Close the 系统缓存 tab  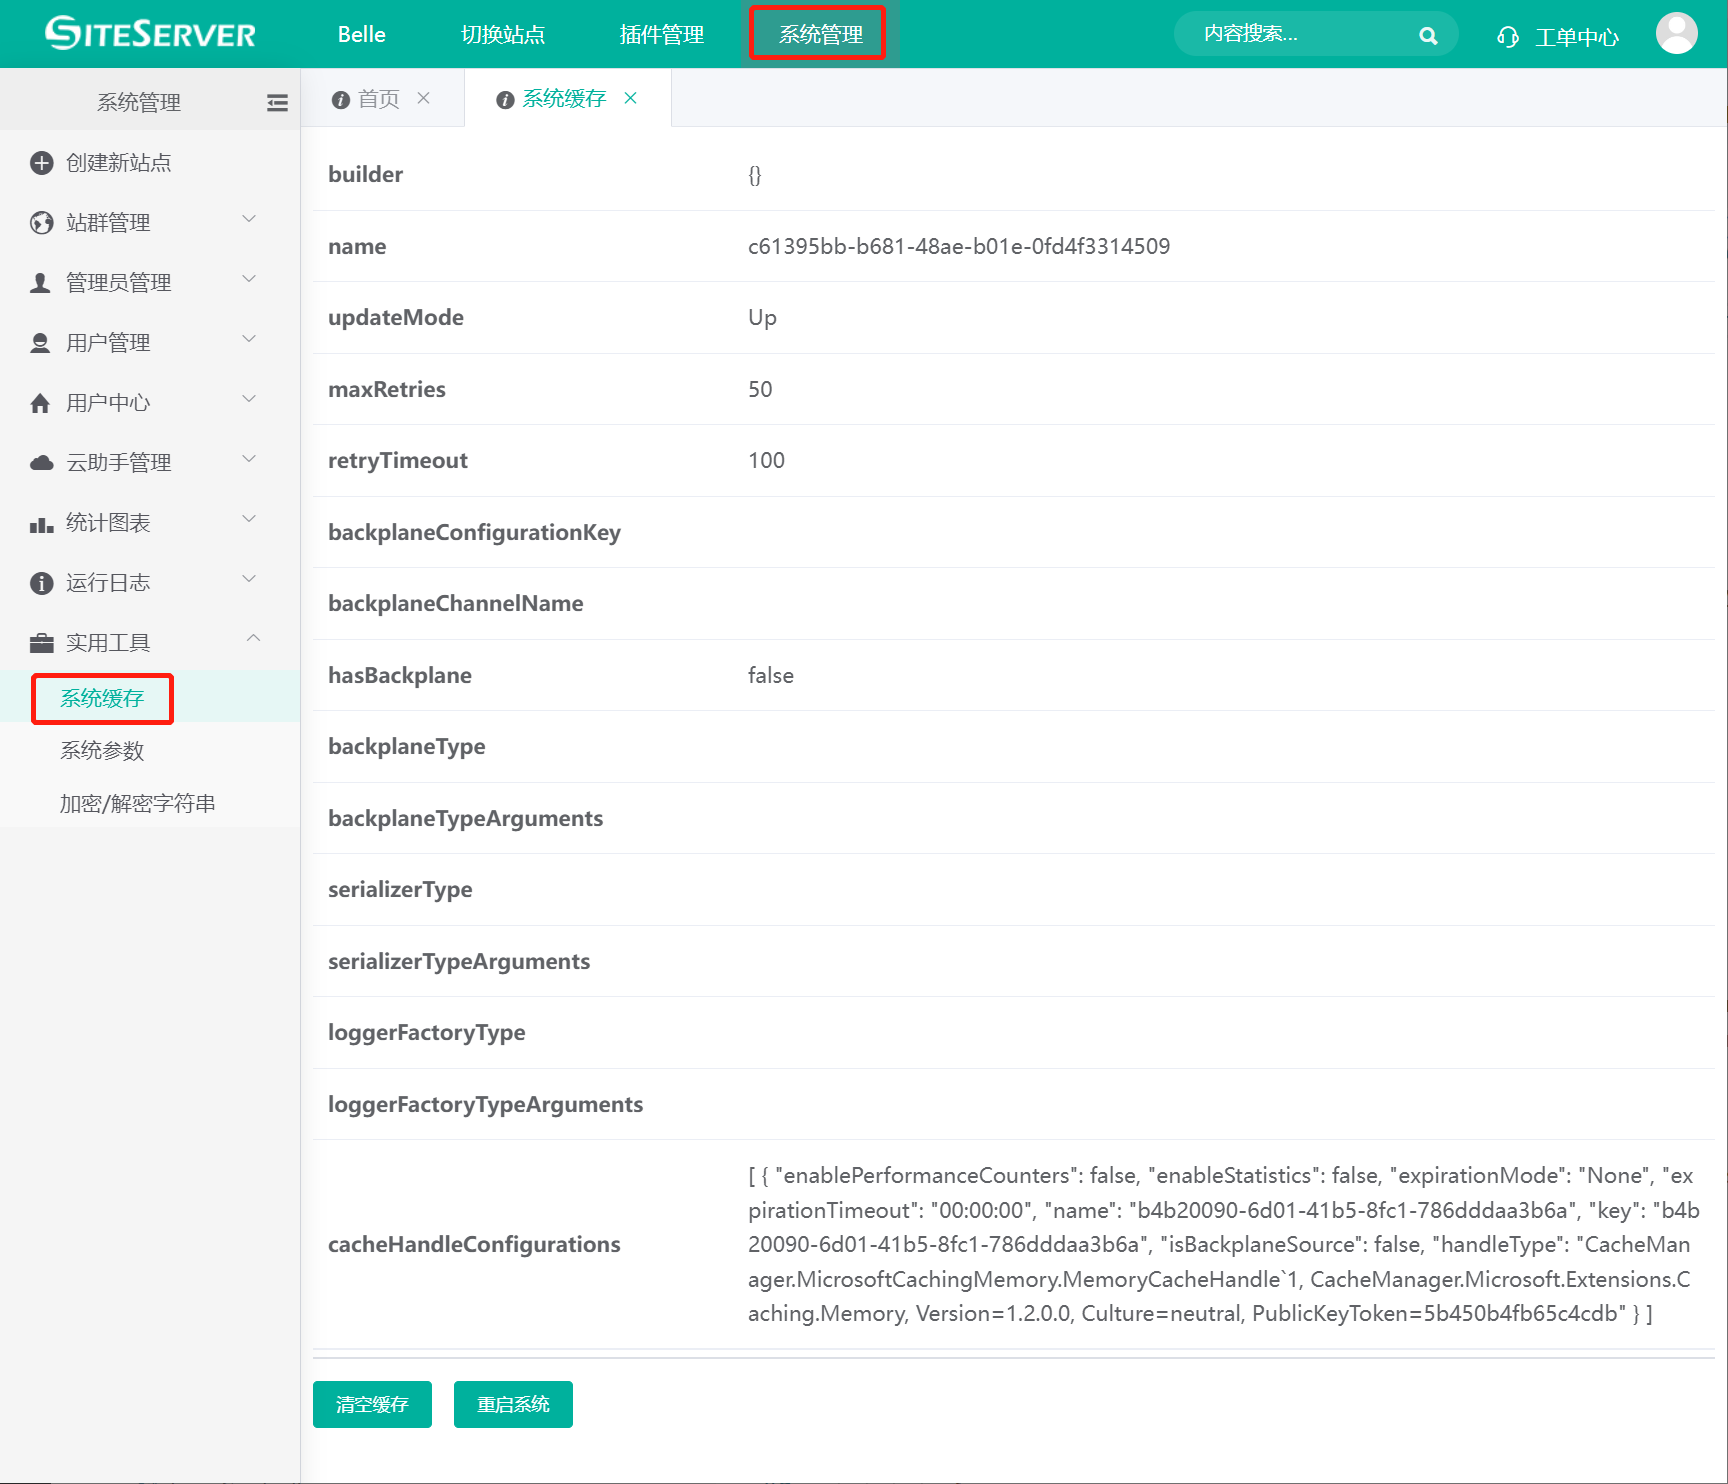pyautogui.click(x=631, y=98)
